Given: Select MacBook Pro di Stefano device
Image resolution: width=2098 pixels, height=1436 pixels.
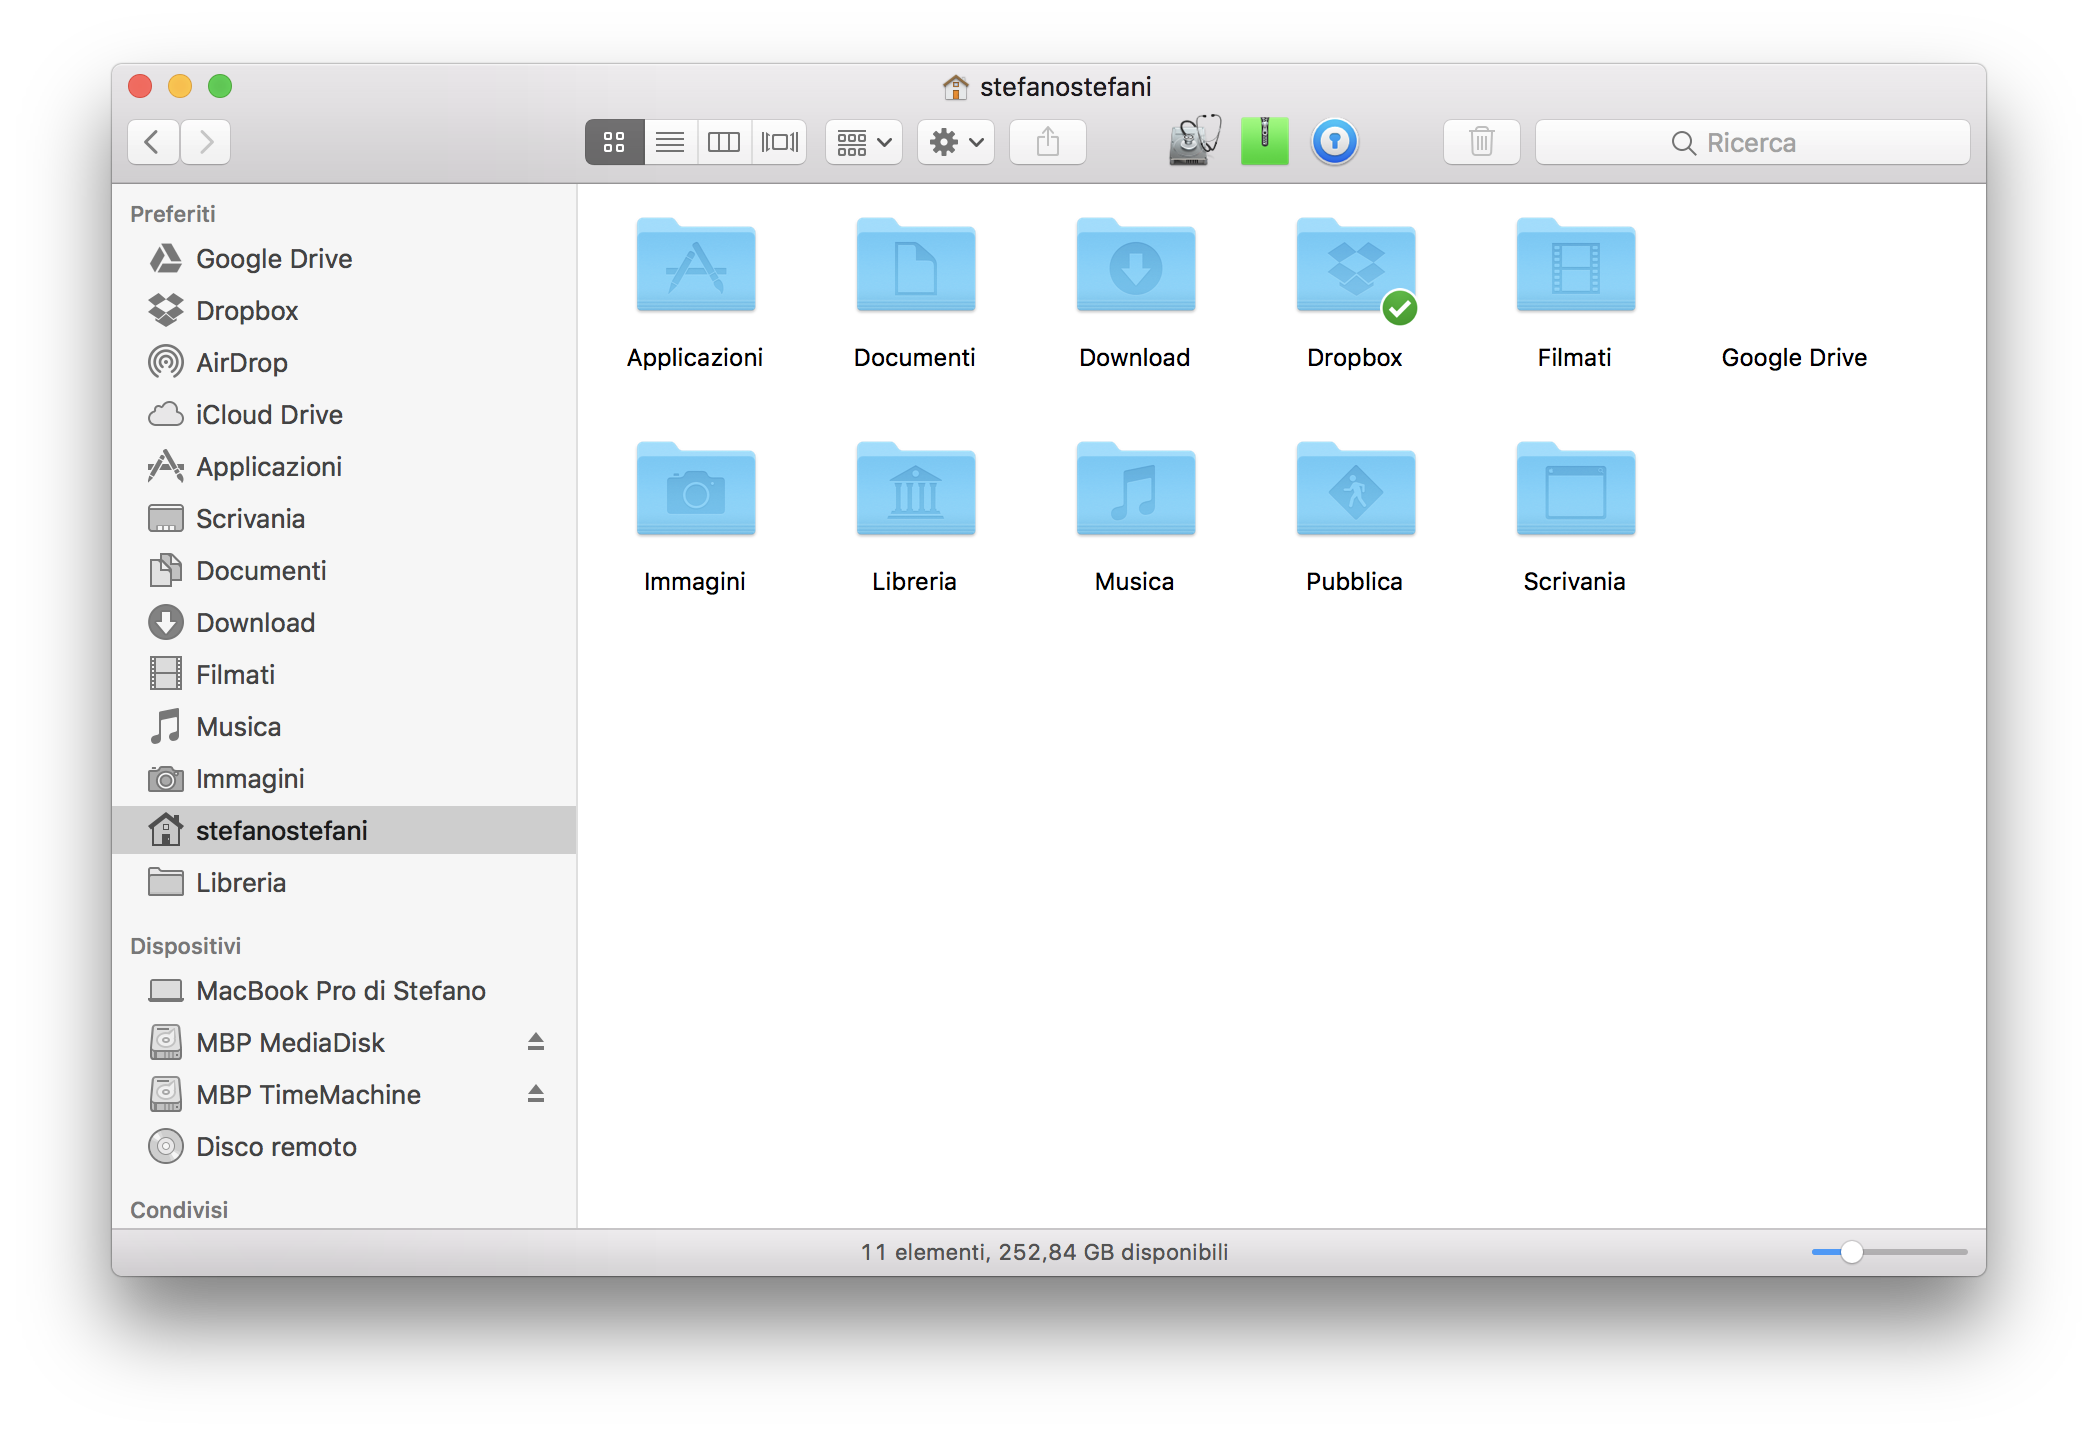Looking at the screenshot, I should (x=340, y=991).
